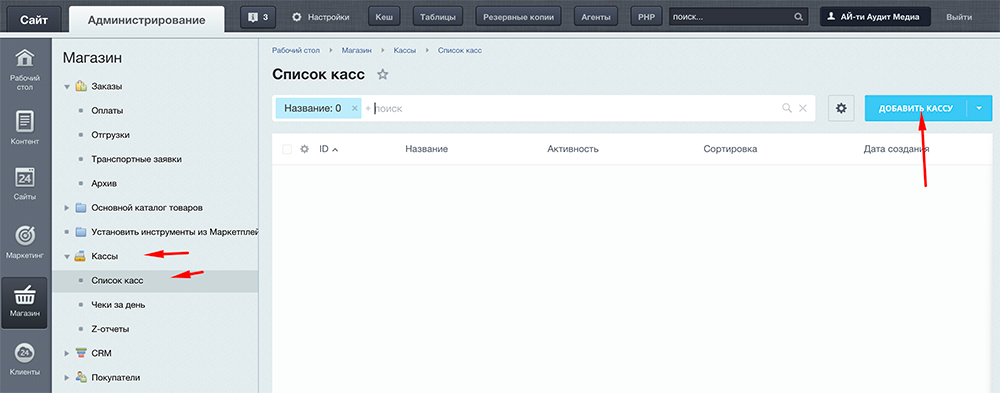Open the Контент section icon
1000x393 pixels.
click(25, 121)
